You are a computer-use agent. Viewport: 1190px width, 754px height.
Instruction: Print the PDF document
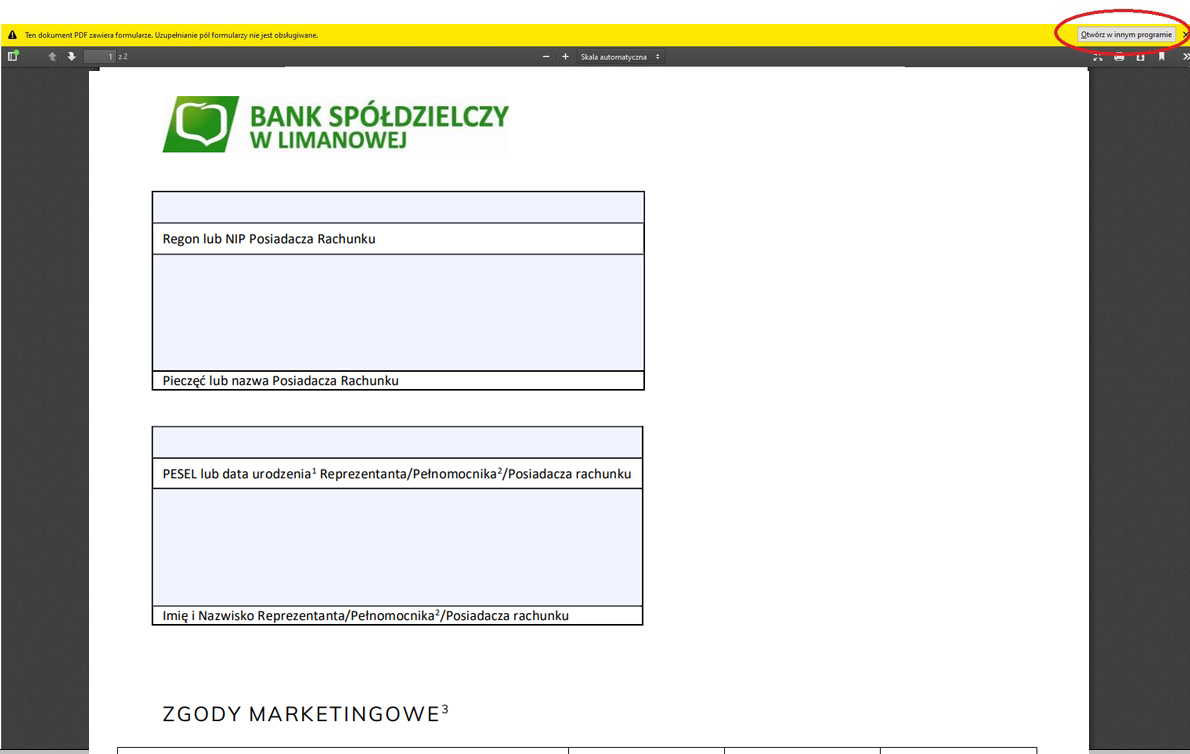point(1119,57)
